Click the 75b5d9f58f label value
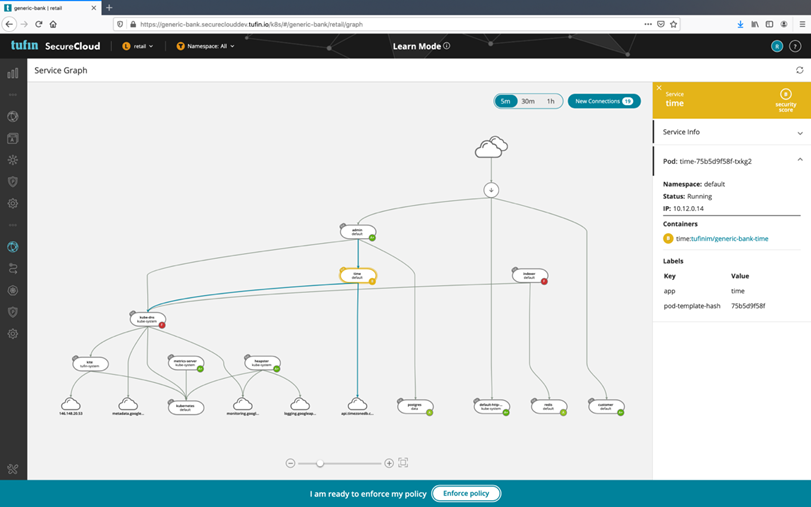Viewport: 811px width, 507px height. 748,306
